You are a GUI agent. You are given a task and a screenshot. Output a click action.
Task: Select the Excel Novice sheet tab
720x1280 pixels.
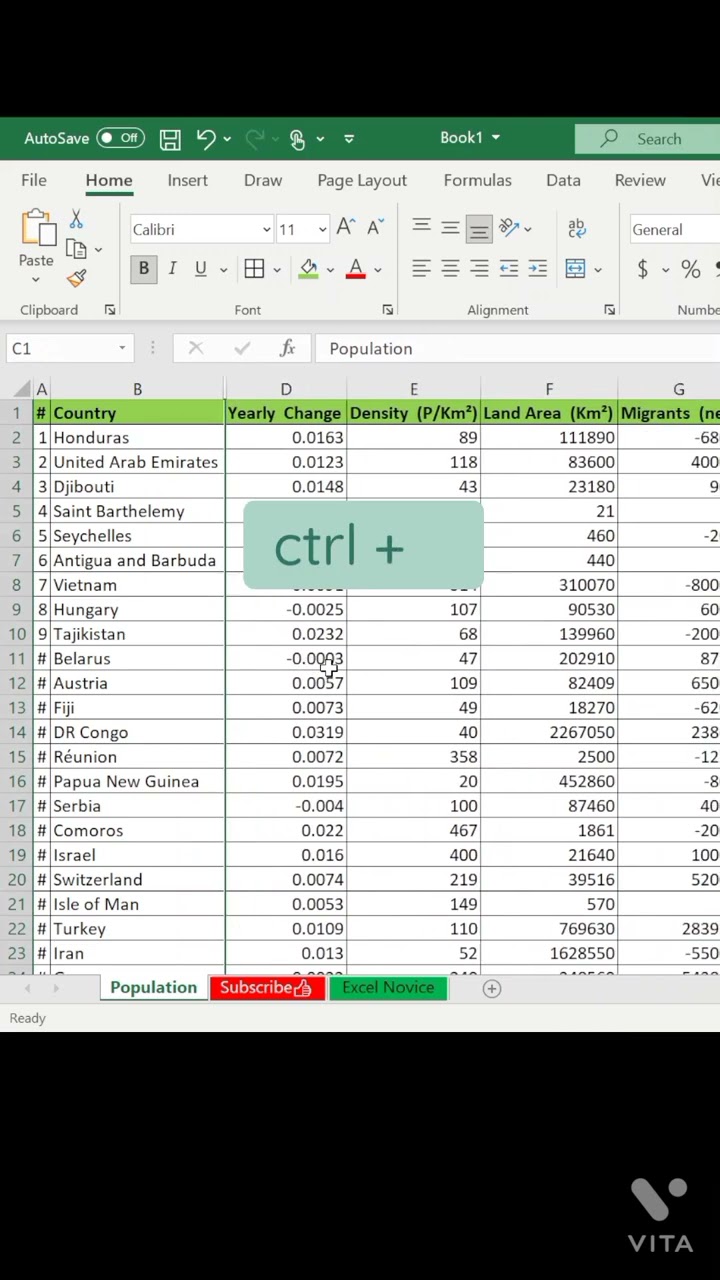[x=388, y=987]
